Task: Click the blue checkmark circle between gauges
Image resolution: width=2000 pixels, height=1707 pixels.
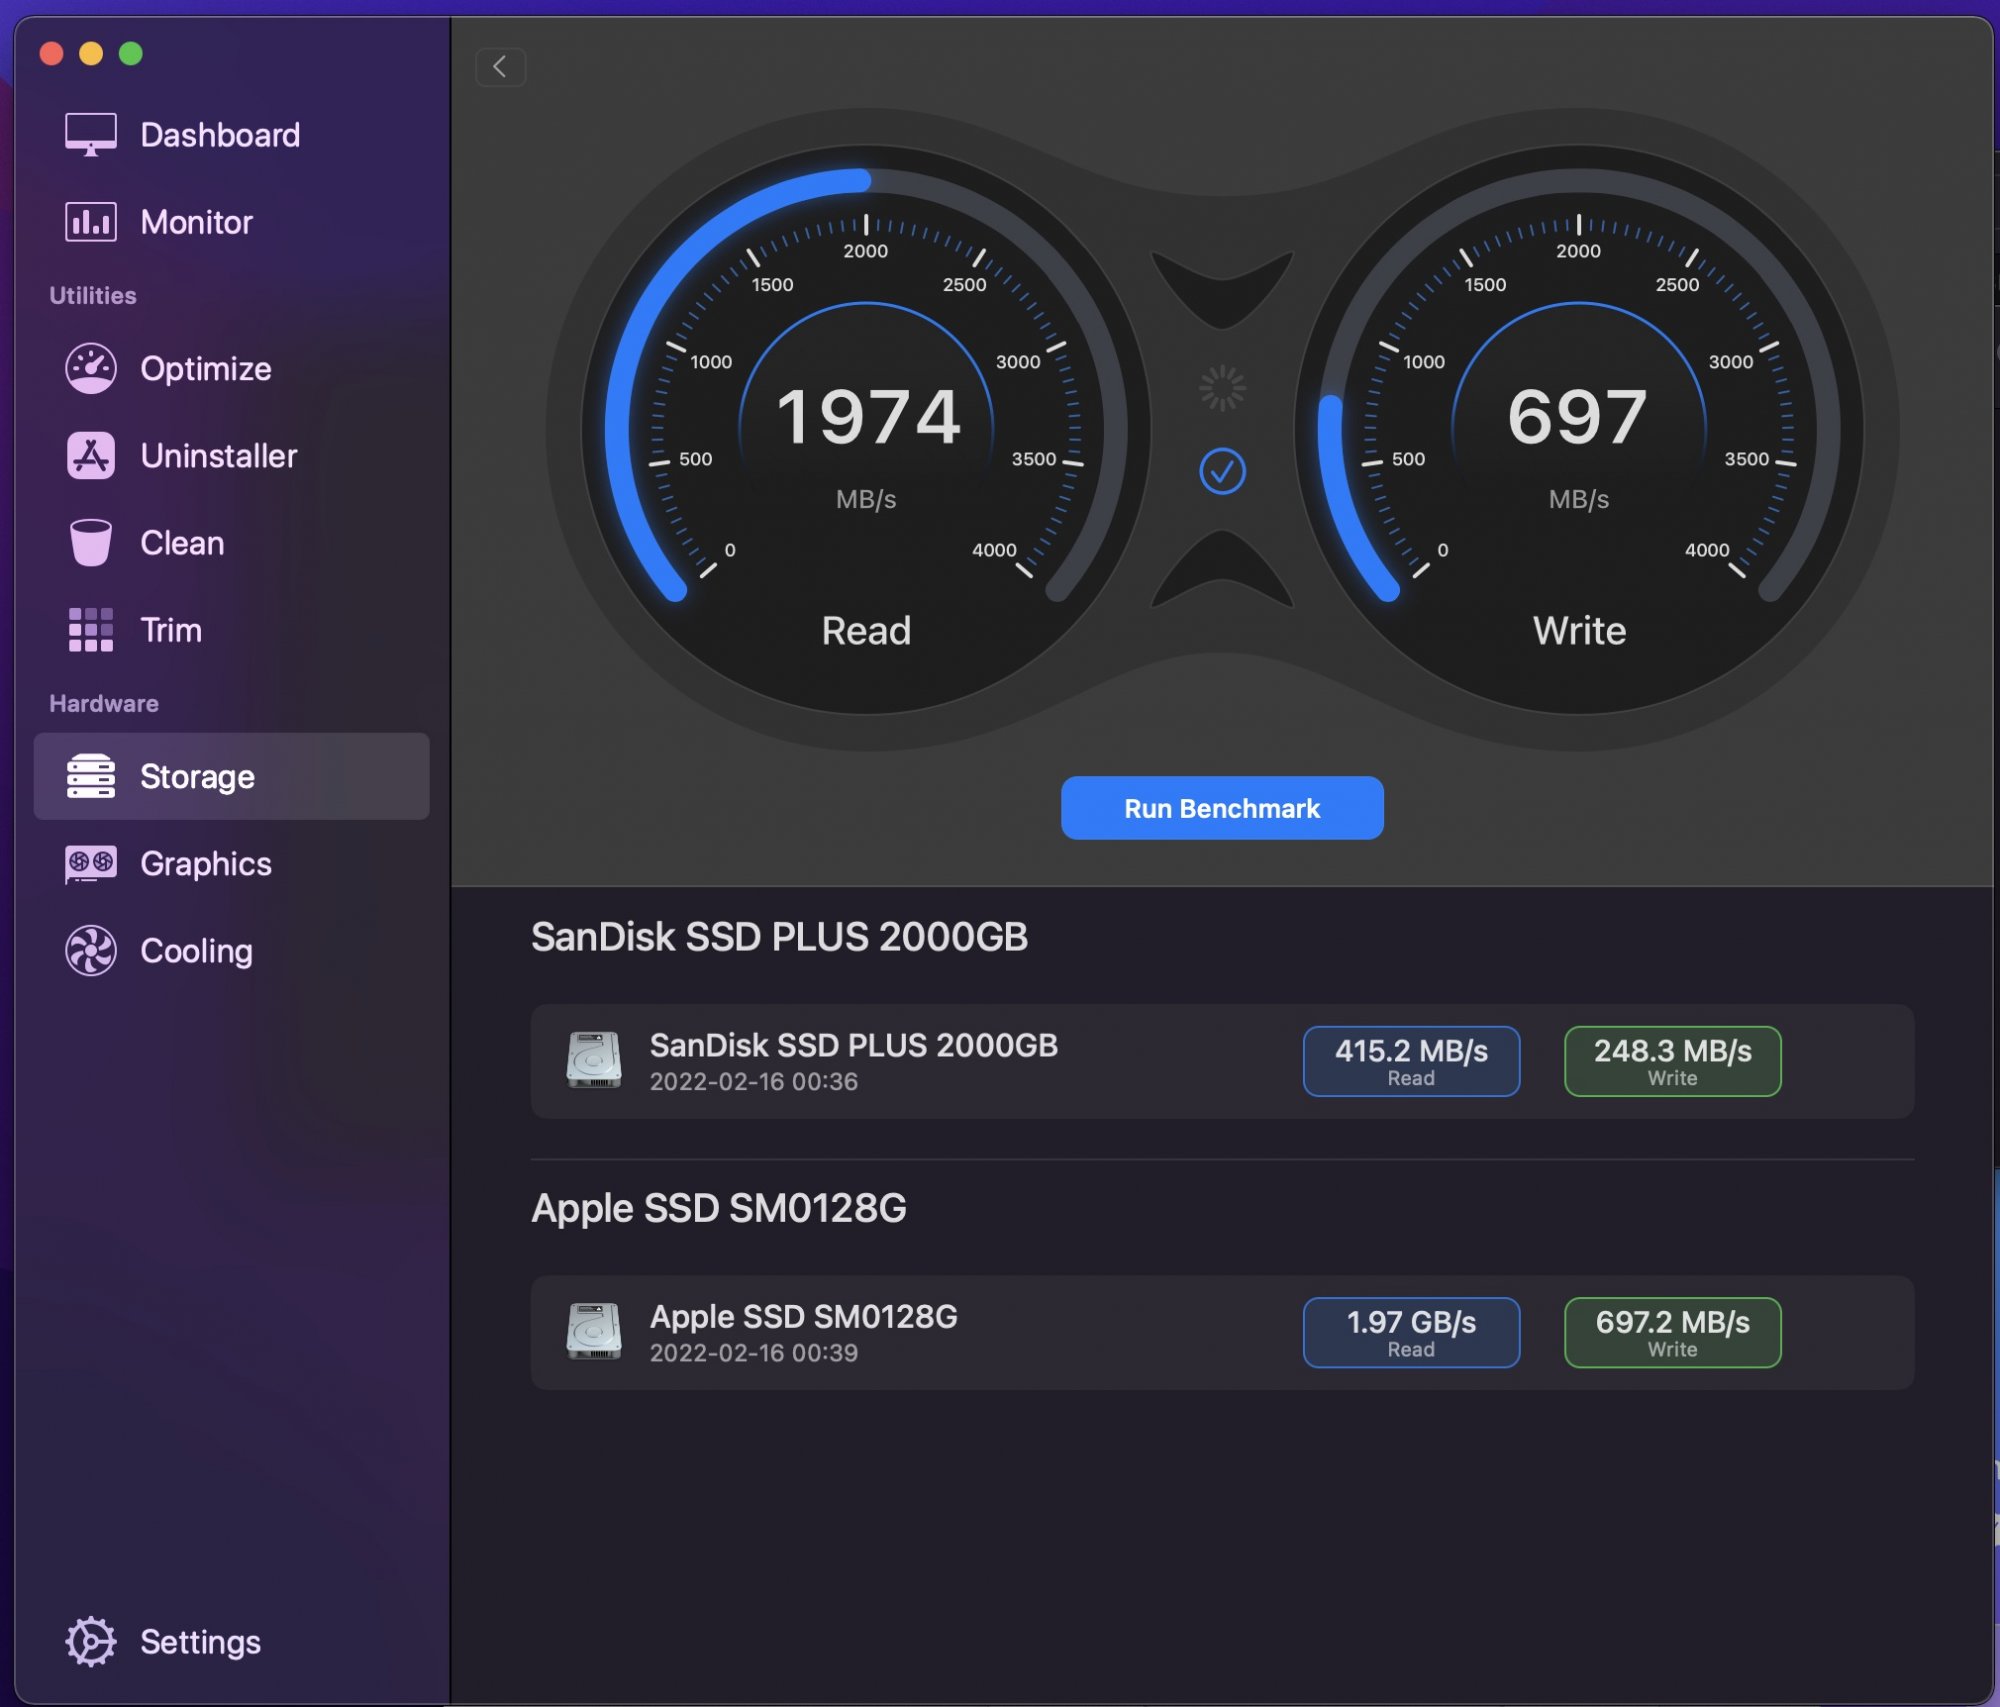Action: pos(1221,471)
